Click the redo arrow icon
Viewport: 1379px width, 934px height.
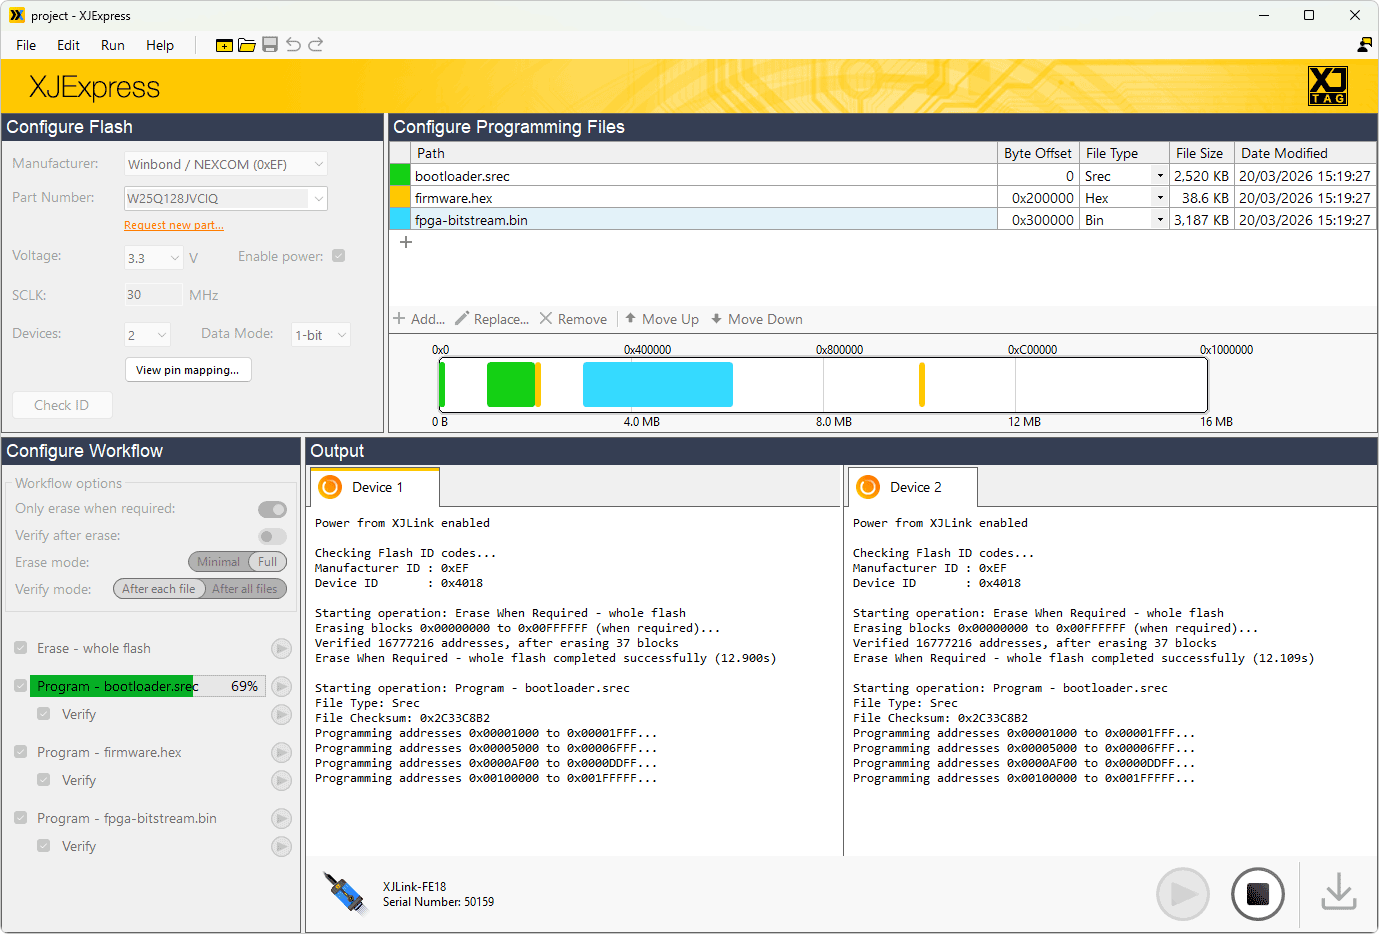click(316, 45)
